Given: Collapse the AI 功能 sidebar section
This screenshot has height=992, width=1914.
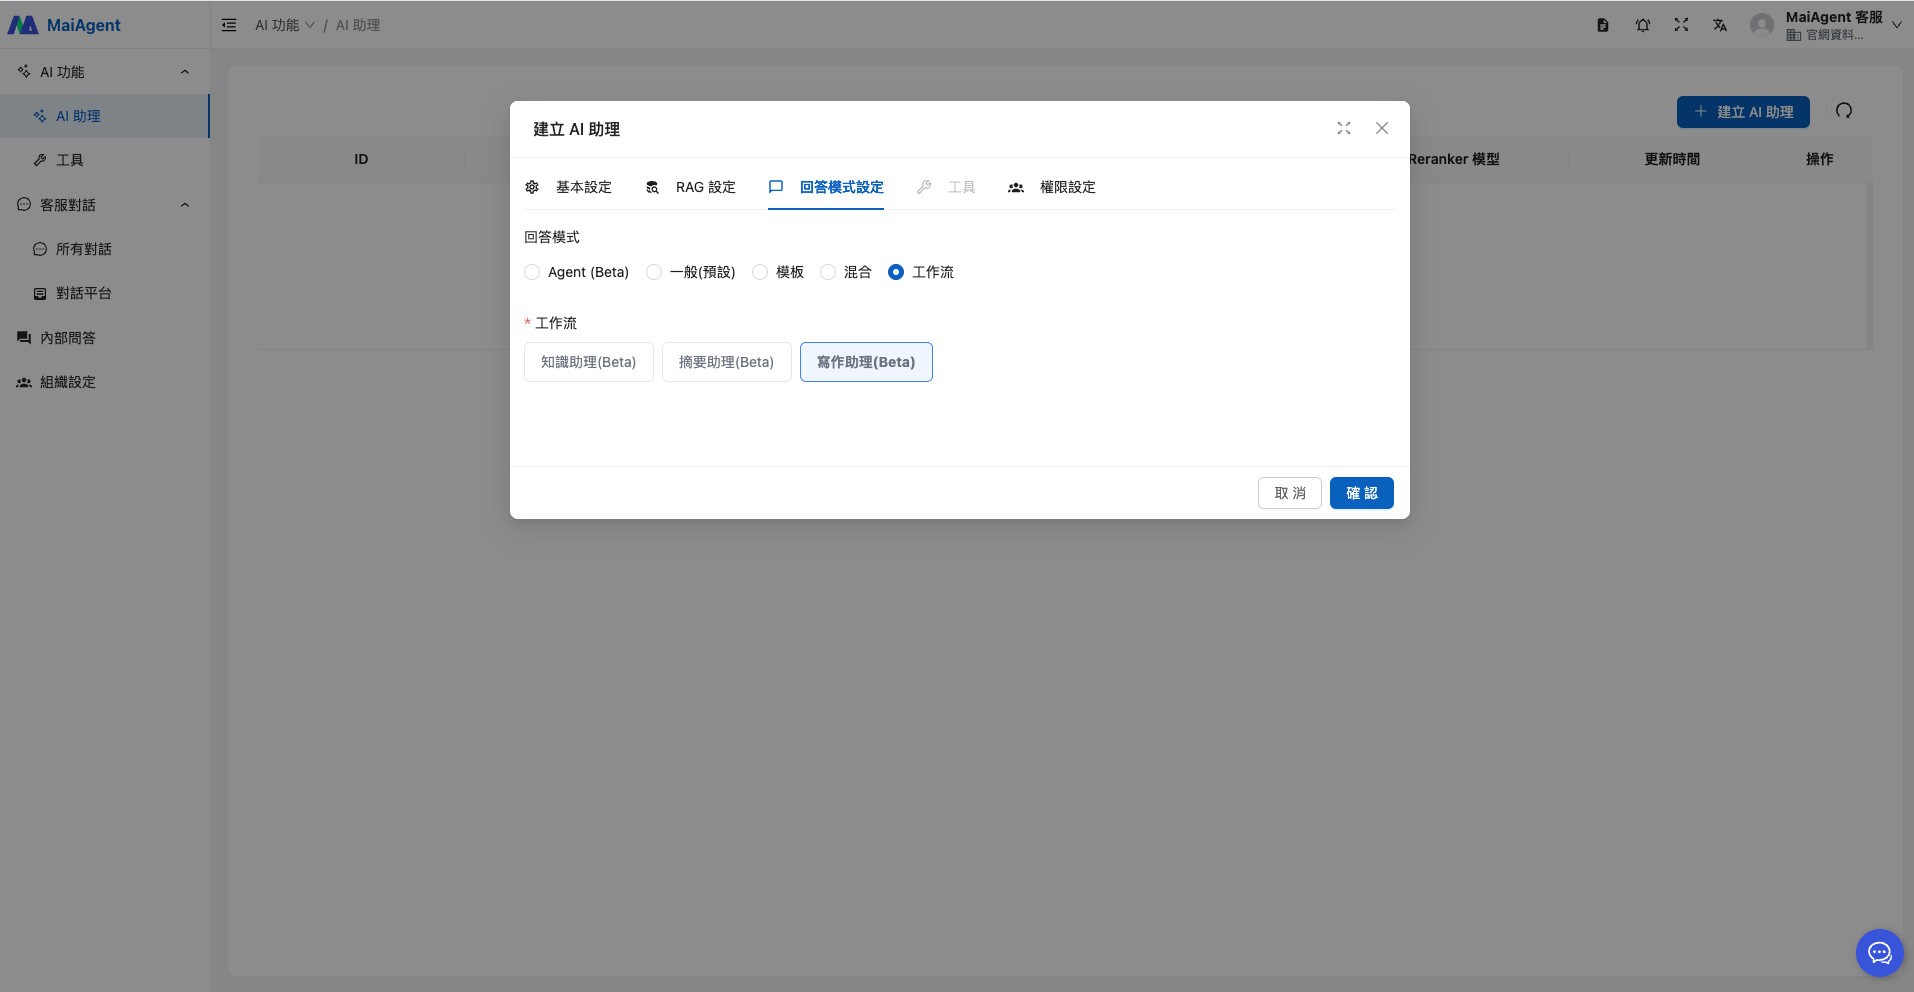Looking at the screenshot, I should (x=185, y=72).
